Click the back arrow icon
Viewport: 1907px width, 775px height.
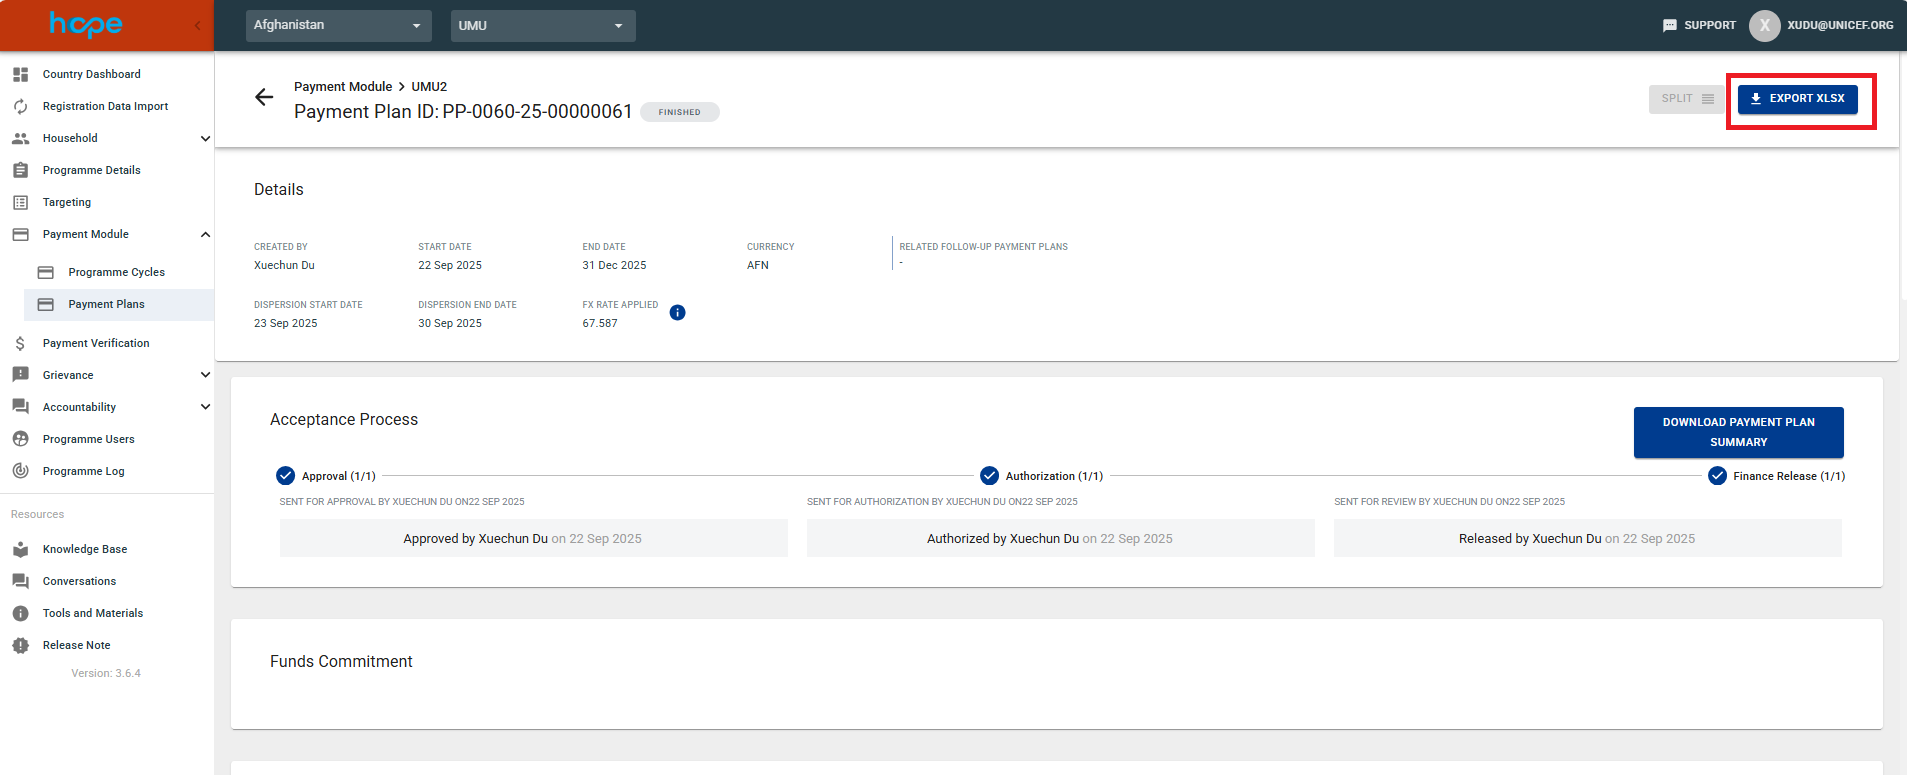tap(264, 97)
